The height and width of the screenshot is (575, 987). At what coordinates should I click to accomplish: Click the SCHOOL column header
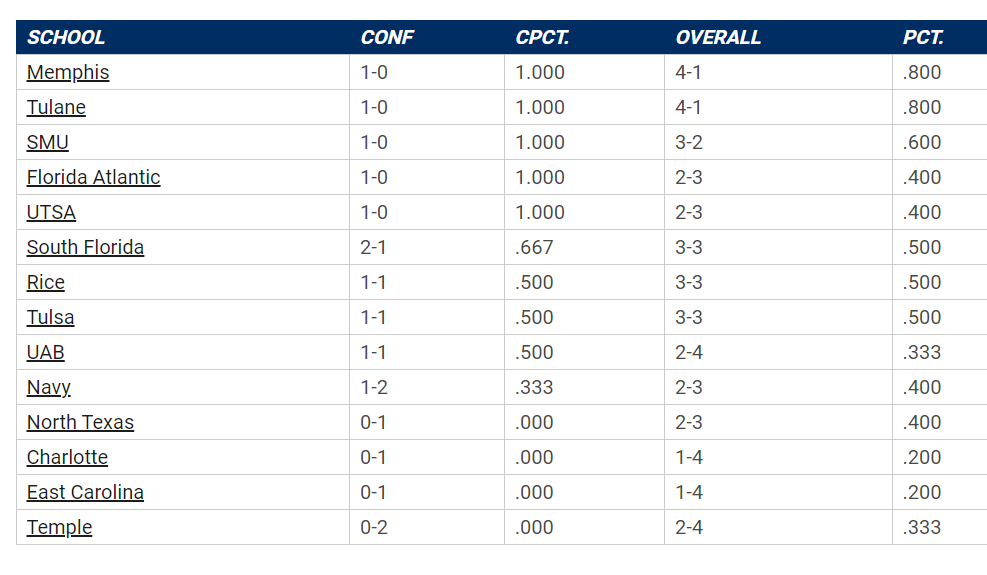(65, 37)
